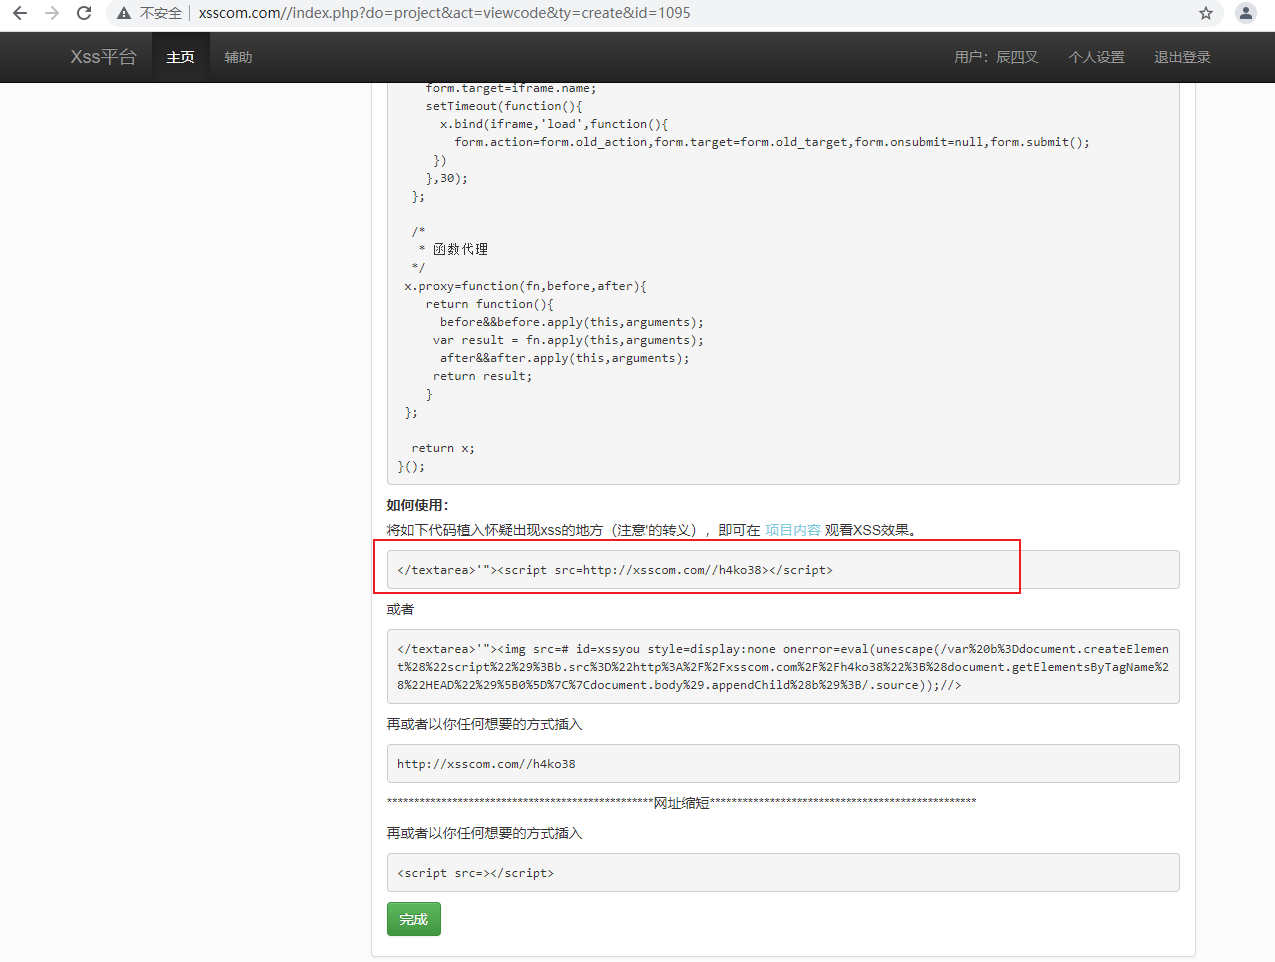Click the 'return x;' code line
The image size is (1275, 962).
click(443, 448)
